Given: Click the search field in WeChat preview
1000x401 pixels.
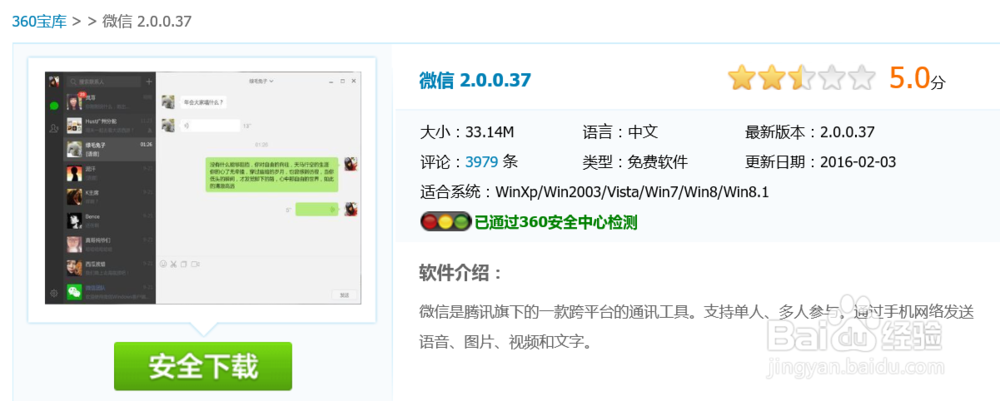Looking at the screenshot, I should (x=104, y=82).
